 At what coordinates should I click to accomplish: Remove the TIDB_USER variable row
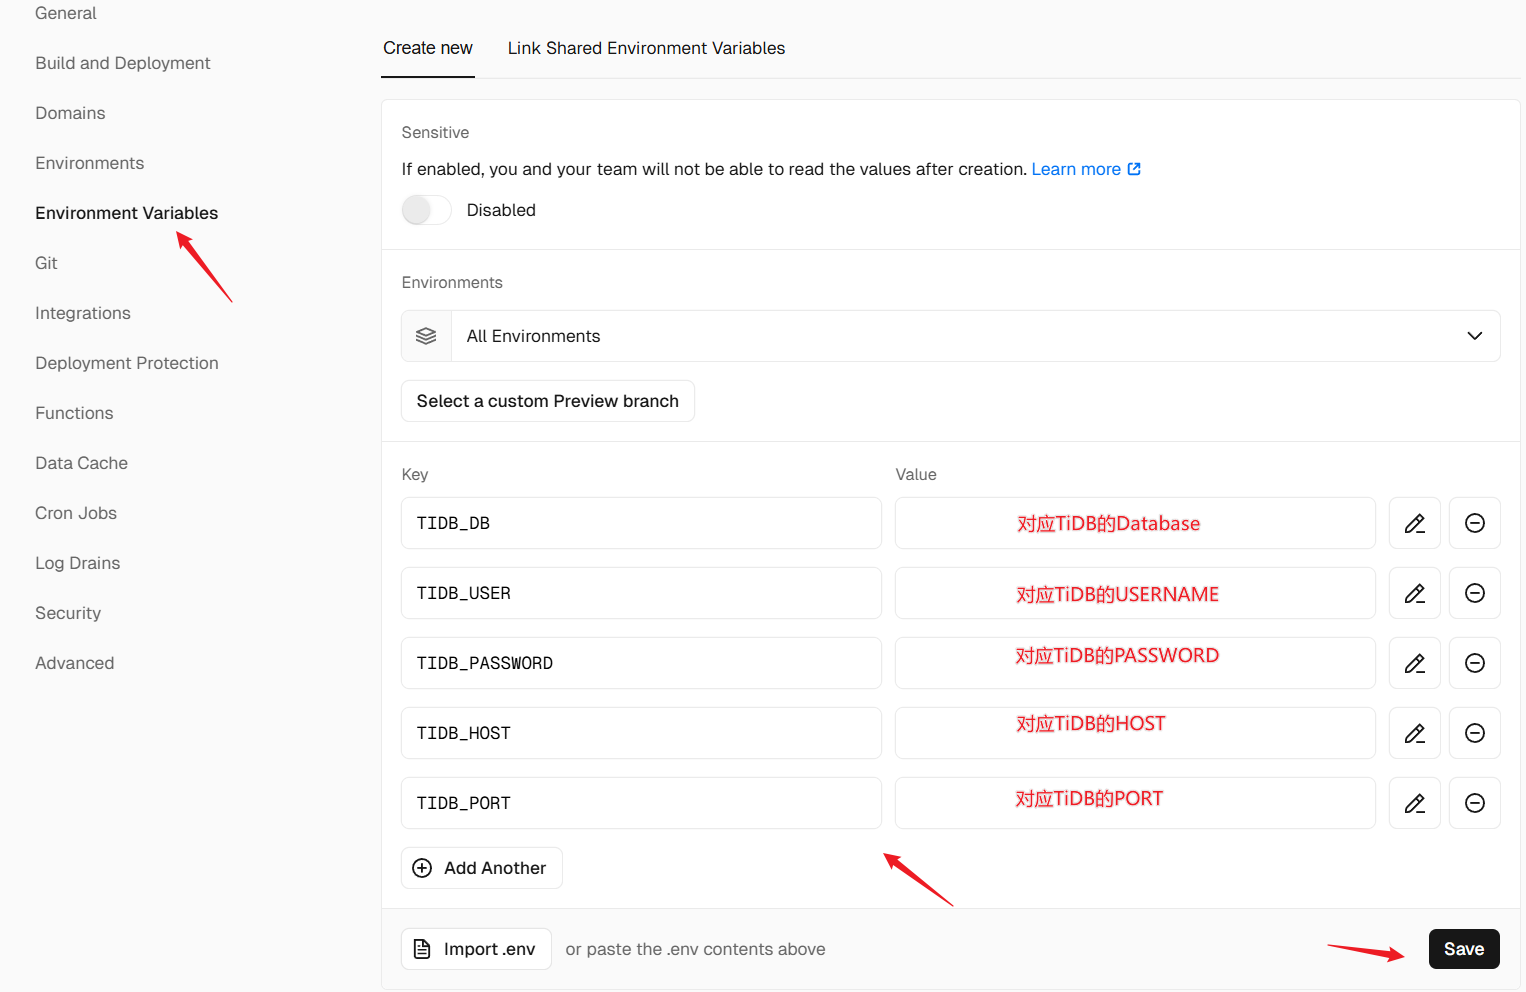point(1474,593)
